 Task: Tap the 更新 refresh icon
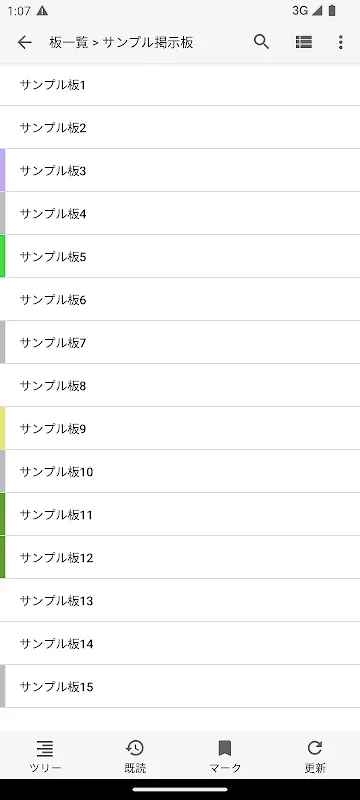pyautogui.click(x=315, y=748)
